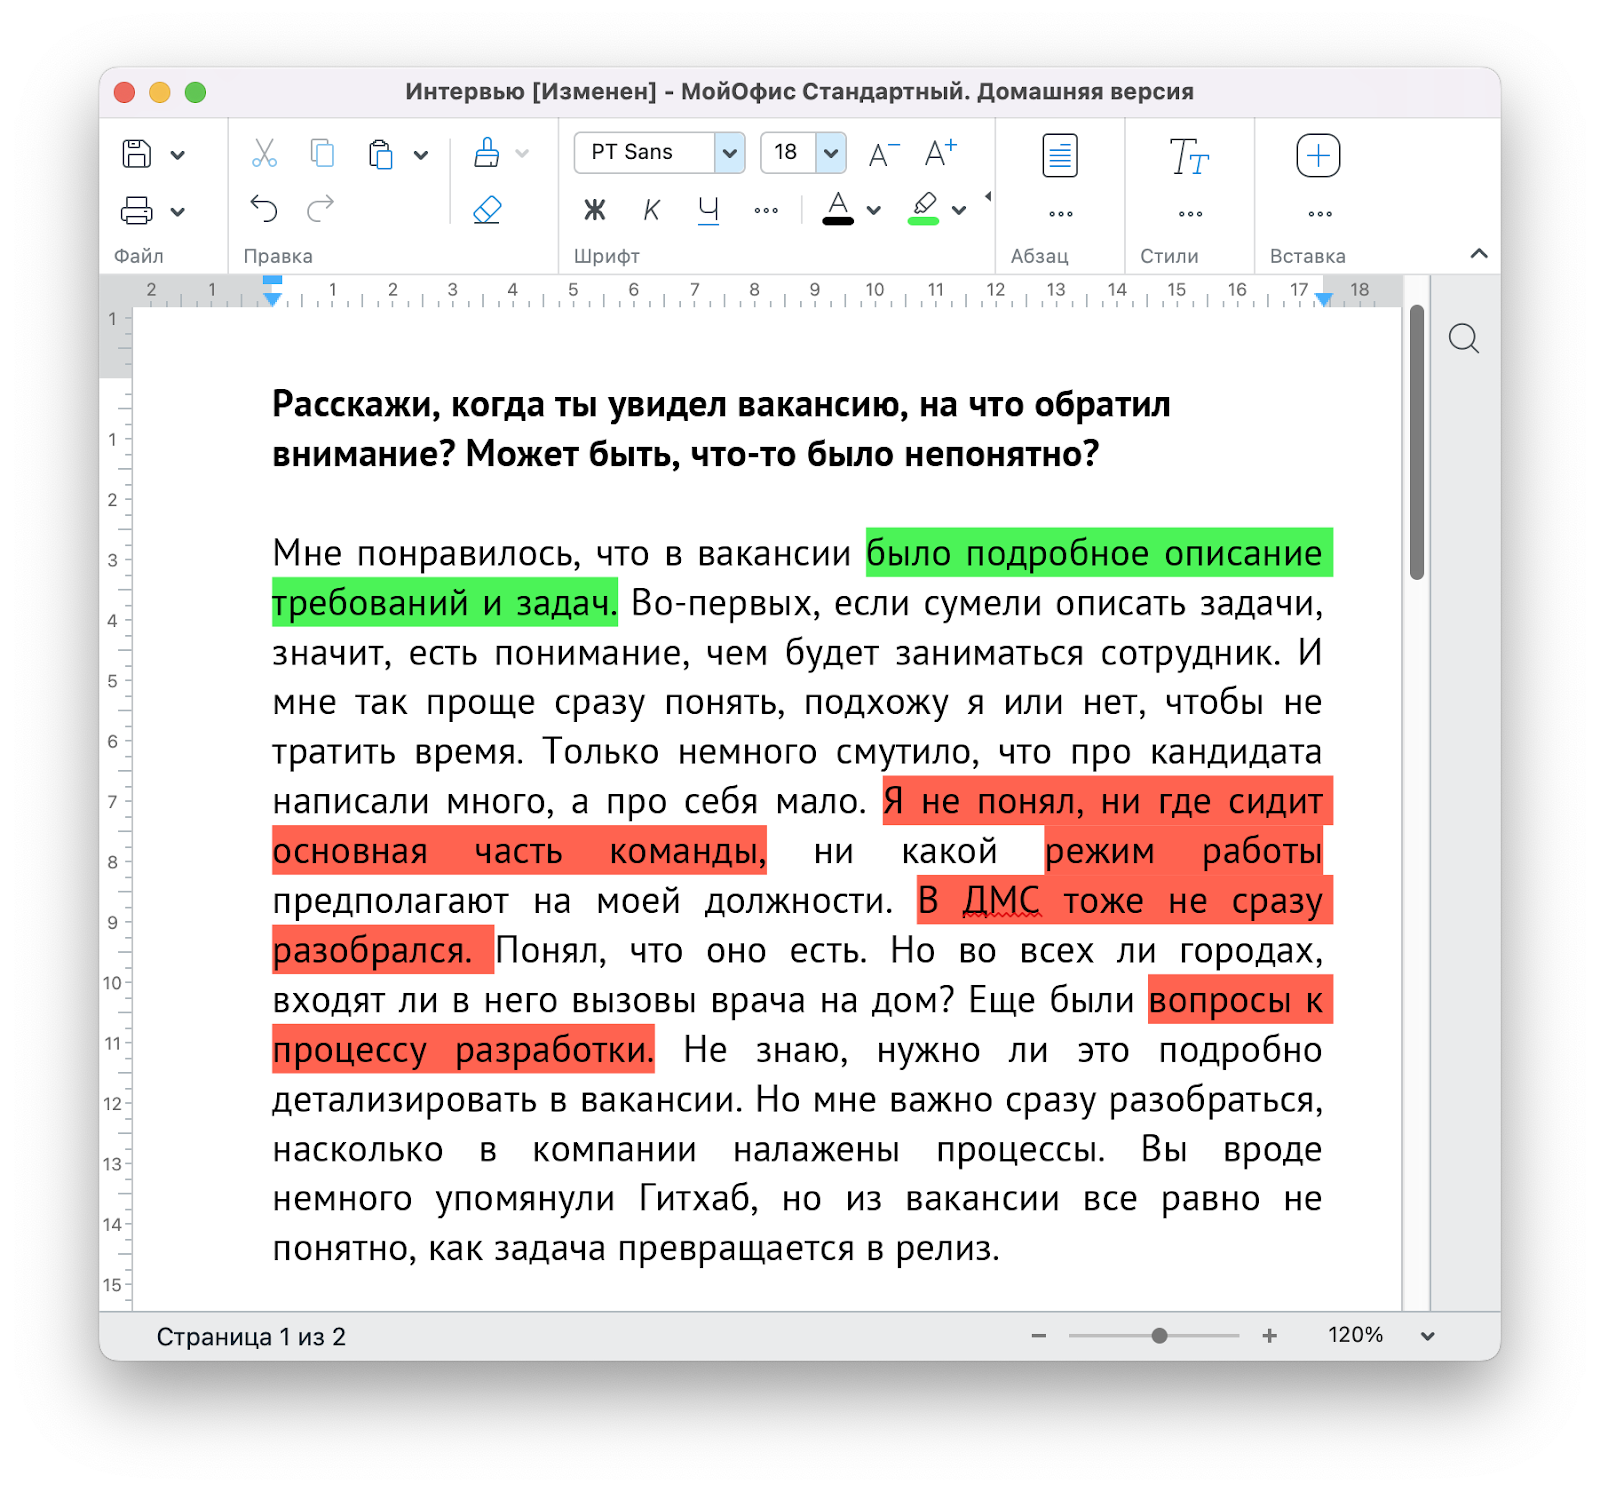Select the Copy formatting brush icon
Image resolution: width=1600 pixels, height=1492 pixels.
(x=487, y=152)
